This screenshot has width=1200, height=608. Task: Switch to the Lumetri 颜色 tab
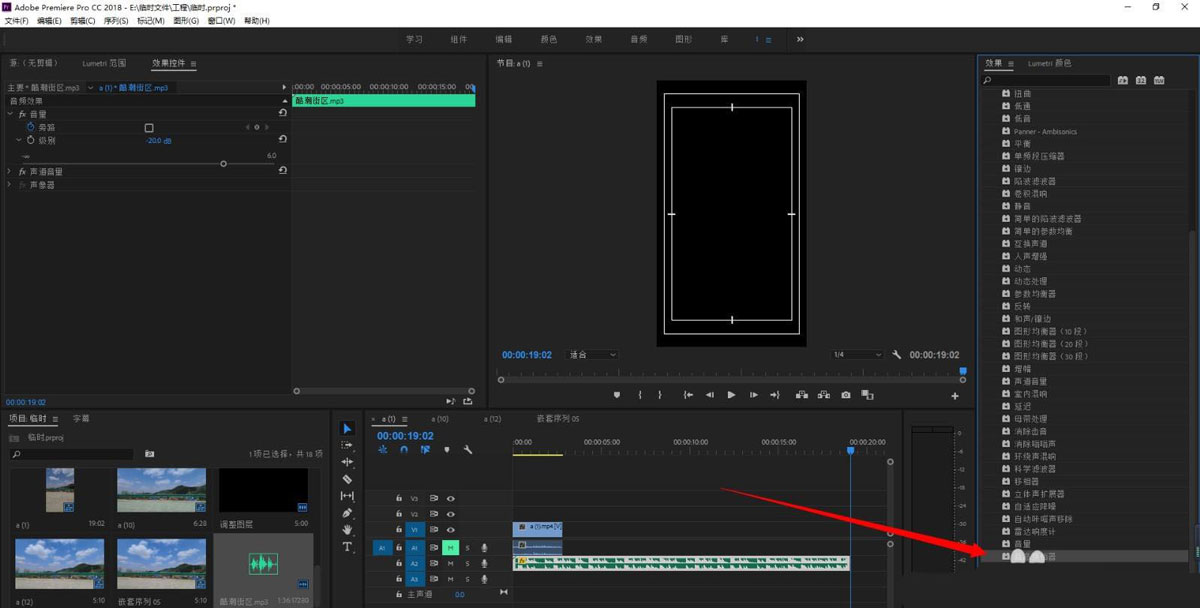click(1049, 64)
